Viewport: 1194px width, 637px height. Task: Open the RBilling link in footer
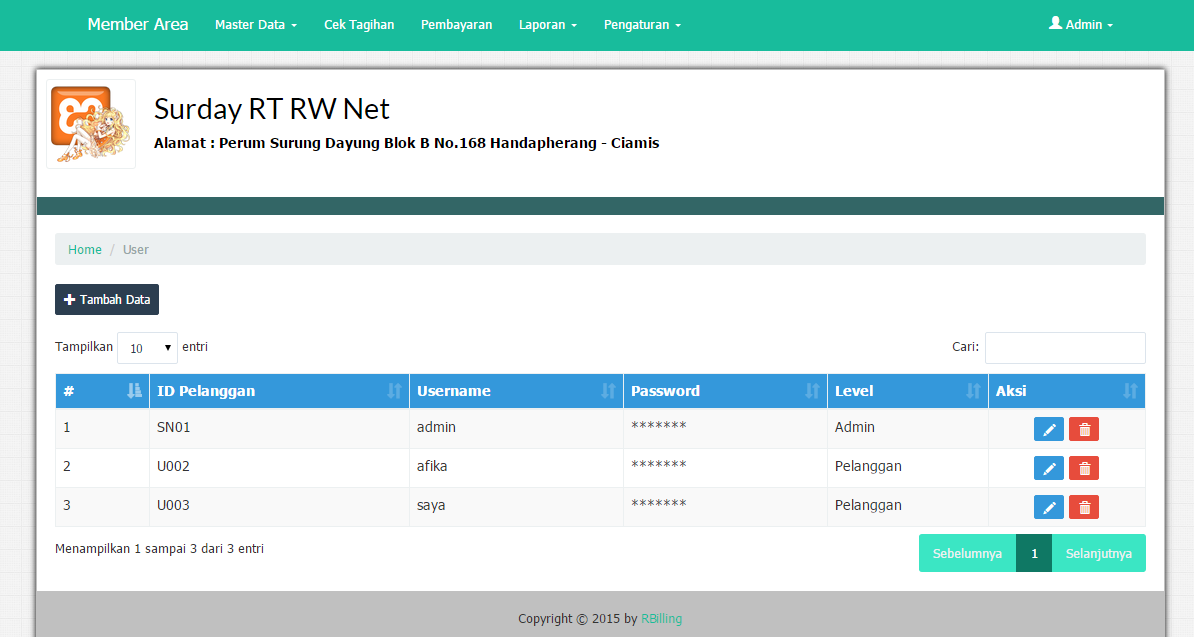click(x=661, y=618)
